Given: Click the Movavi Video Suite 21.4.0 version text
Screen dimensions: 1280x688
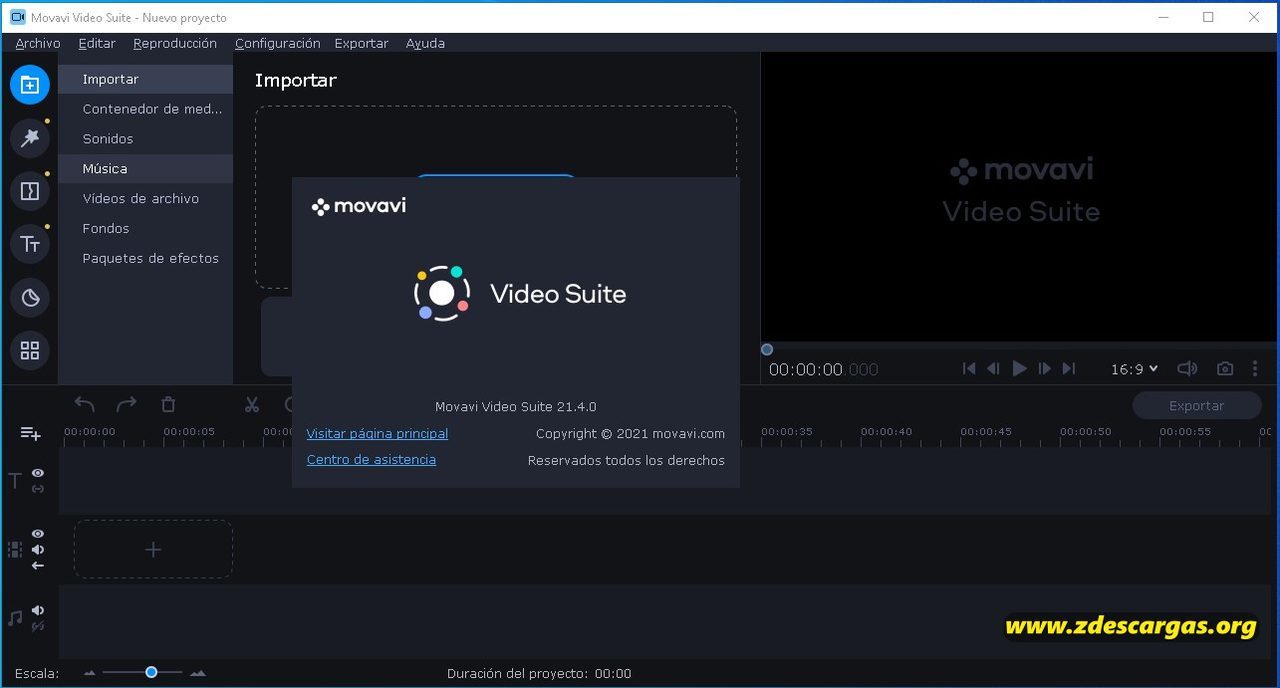Looking at the screenshot, I should click(516, 407).
